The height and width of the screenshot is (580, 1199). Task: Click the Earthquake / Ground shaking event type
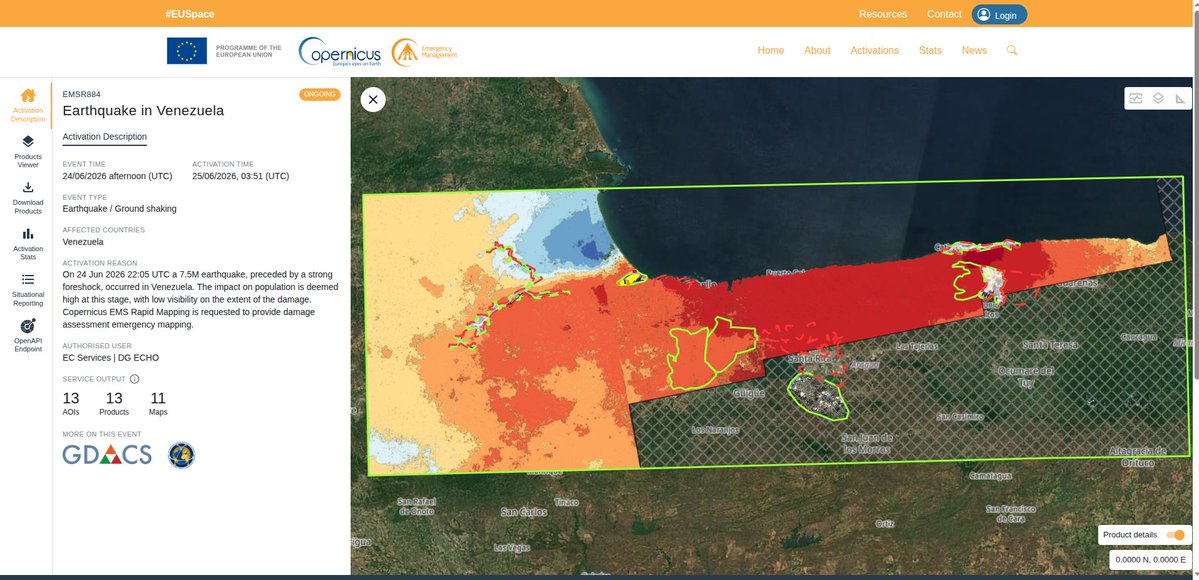(x=119, y=209)
